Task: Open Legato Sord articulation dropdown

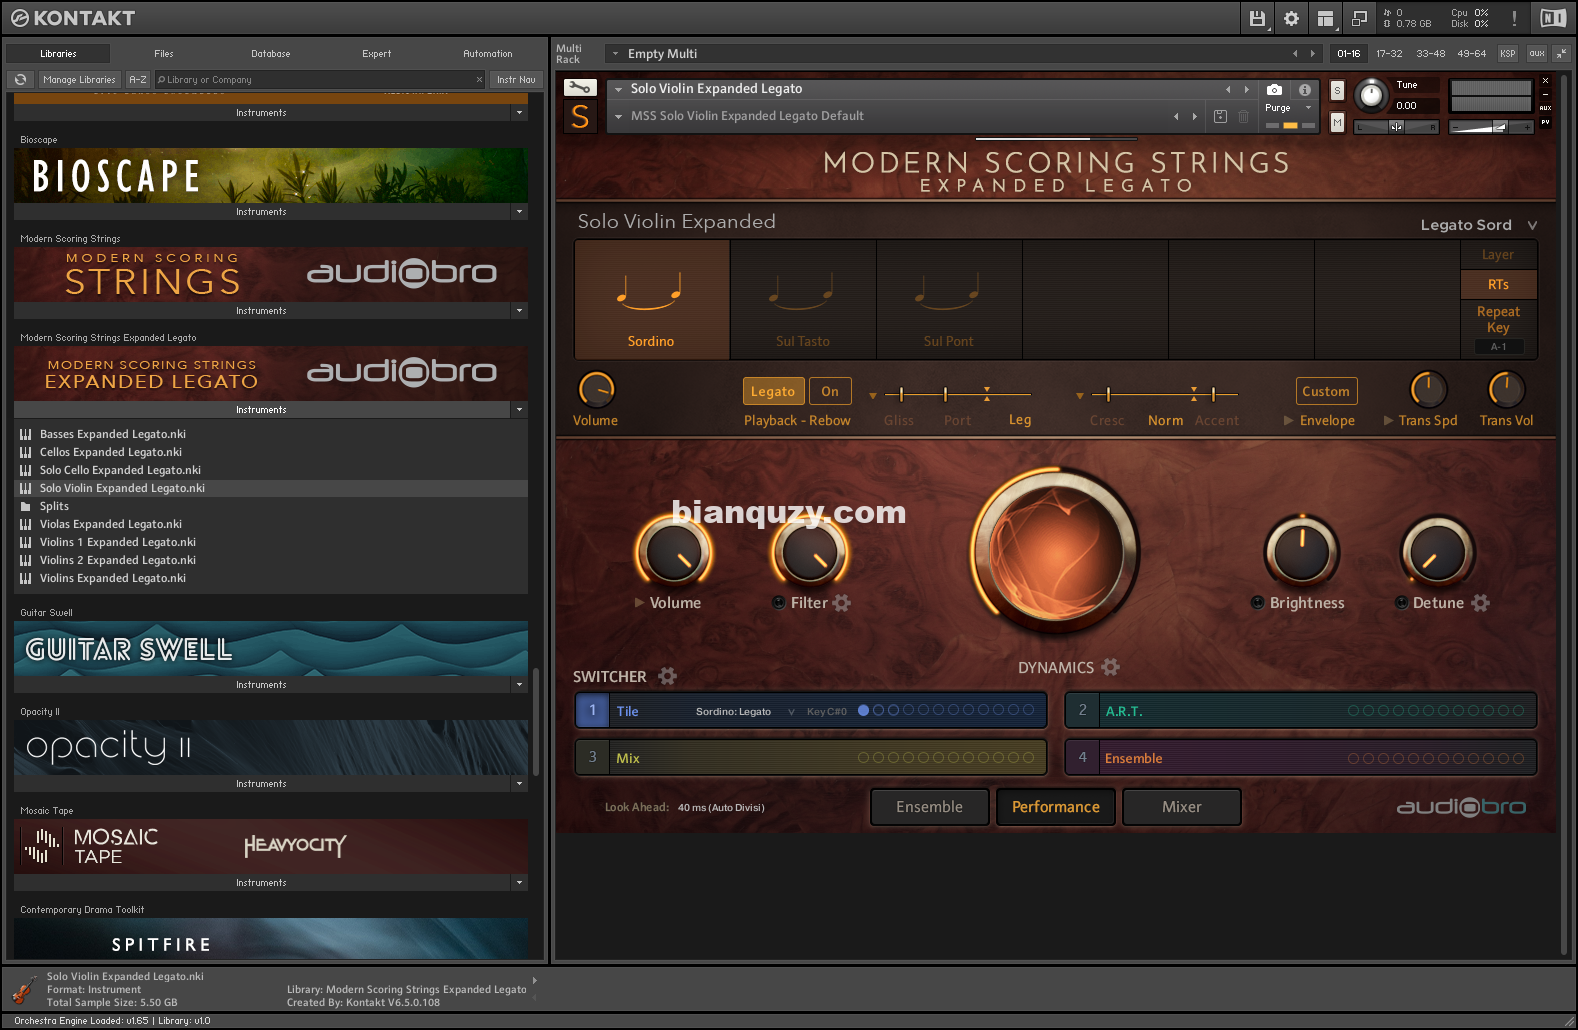Action: click(x=1478, y=225)
